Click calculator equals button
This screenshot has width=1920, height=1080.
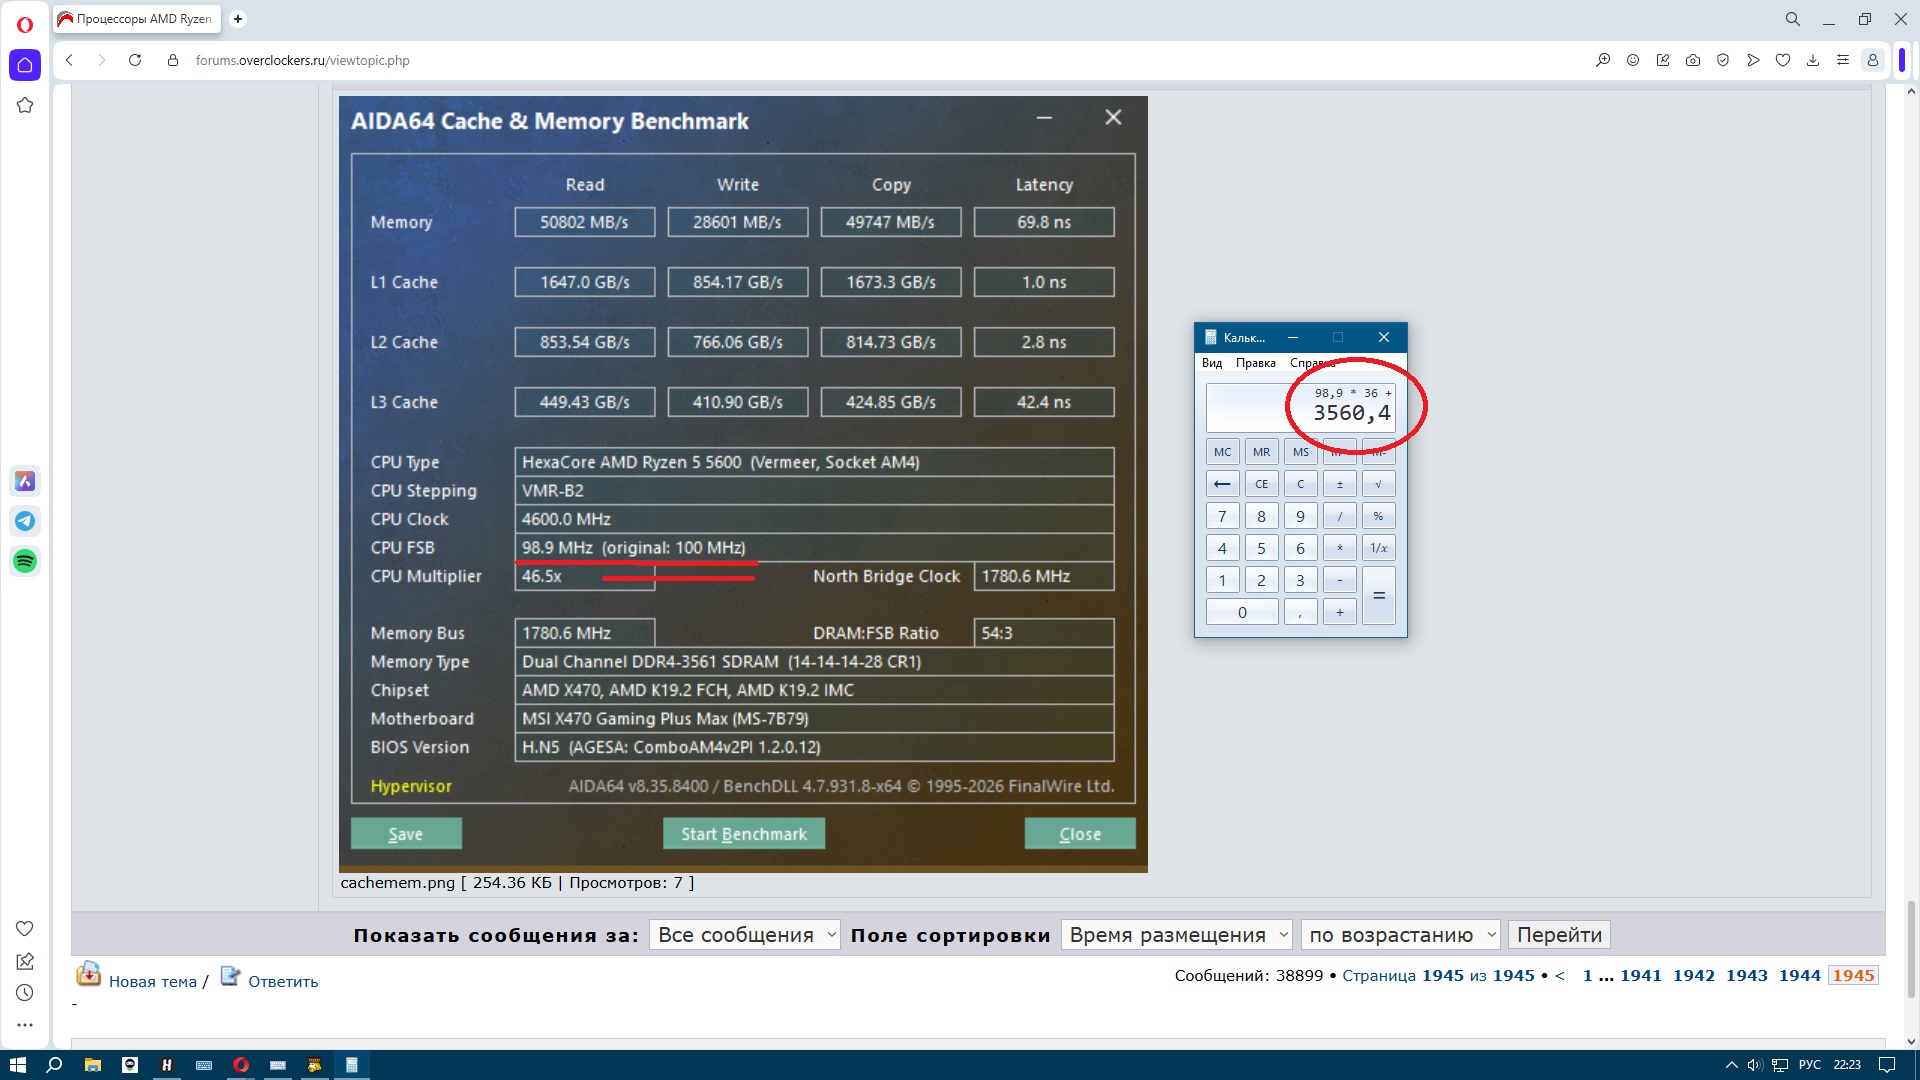[1378, 596]
